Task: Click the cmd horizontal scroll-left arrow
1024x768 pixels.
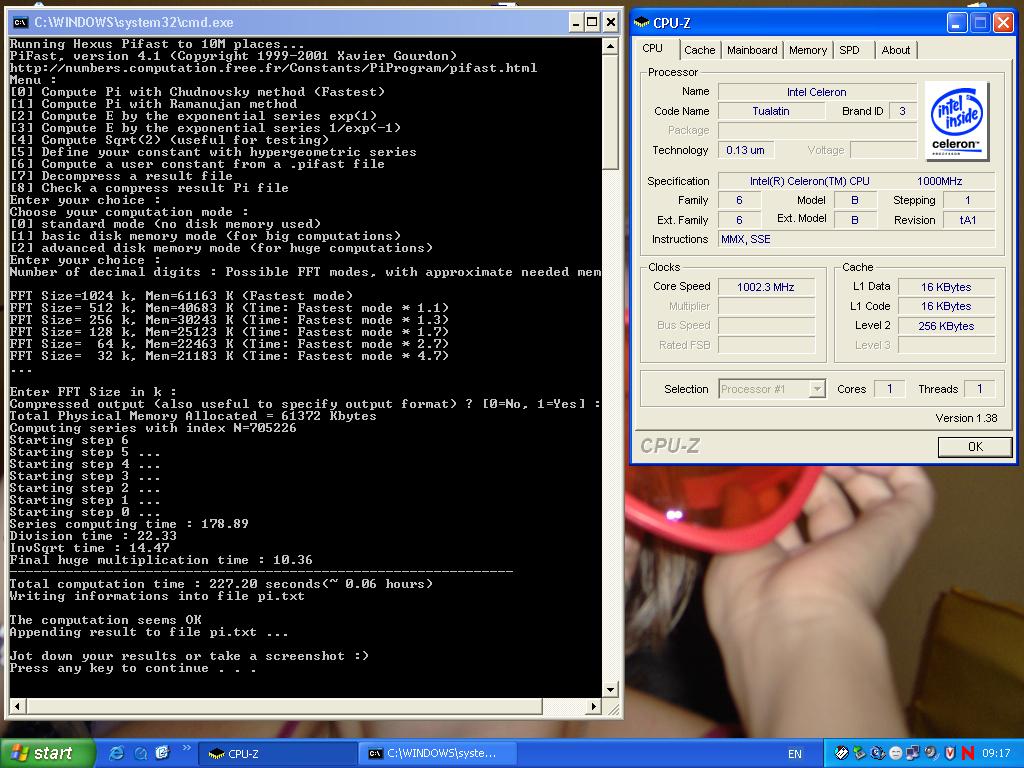Action: pyautogui.click(x=17, y=706)
